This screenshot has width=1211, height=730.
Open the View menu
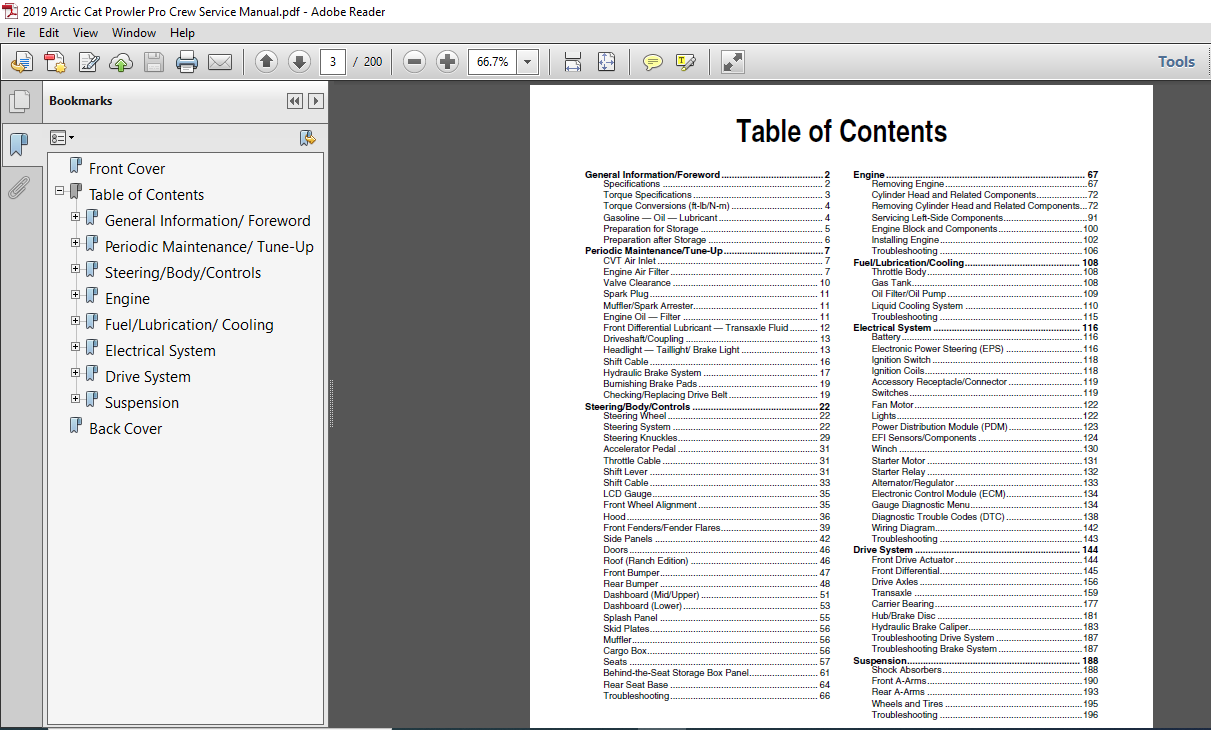pos(86,33)
